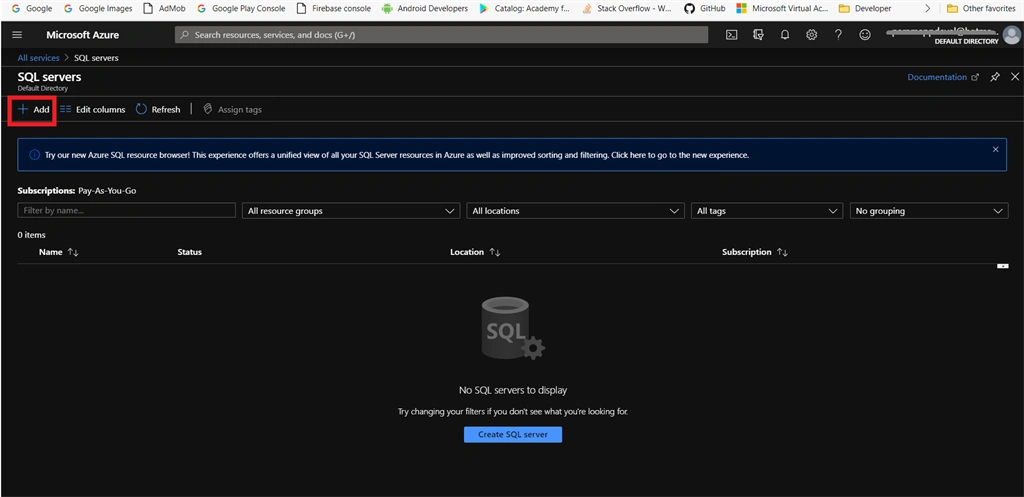Image resolution: width=1024 pixels, height=497 pixels.
Task: Click the Filter by name field
Action: click(x=127, y=210)
